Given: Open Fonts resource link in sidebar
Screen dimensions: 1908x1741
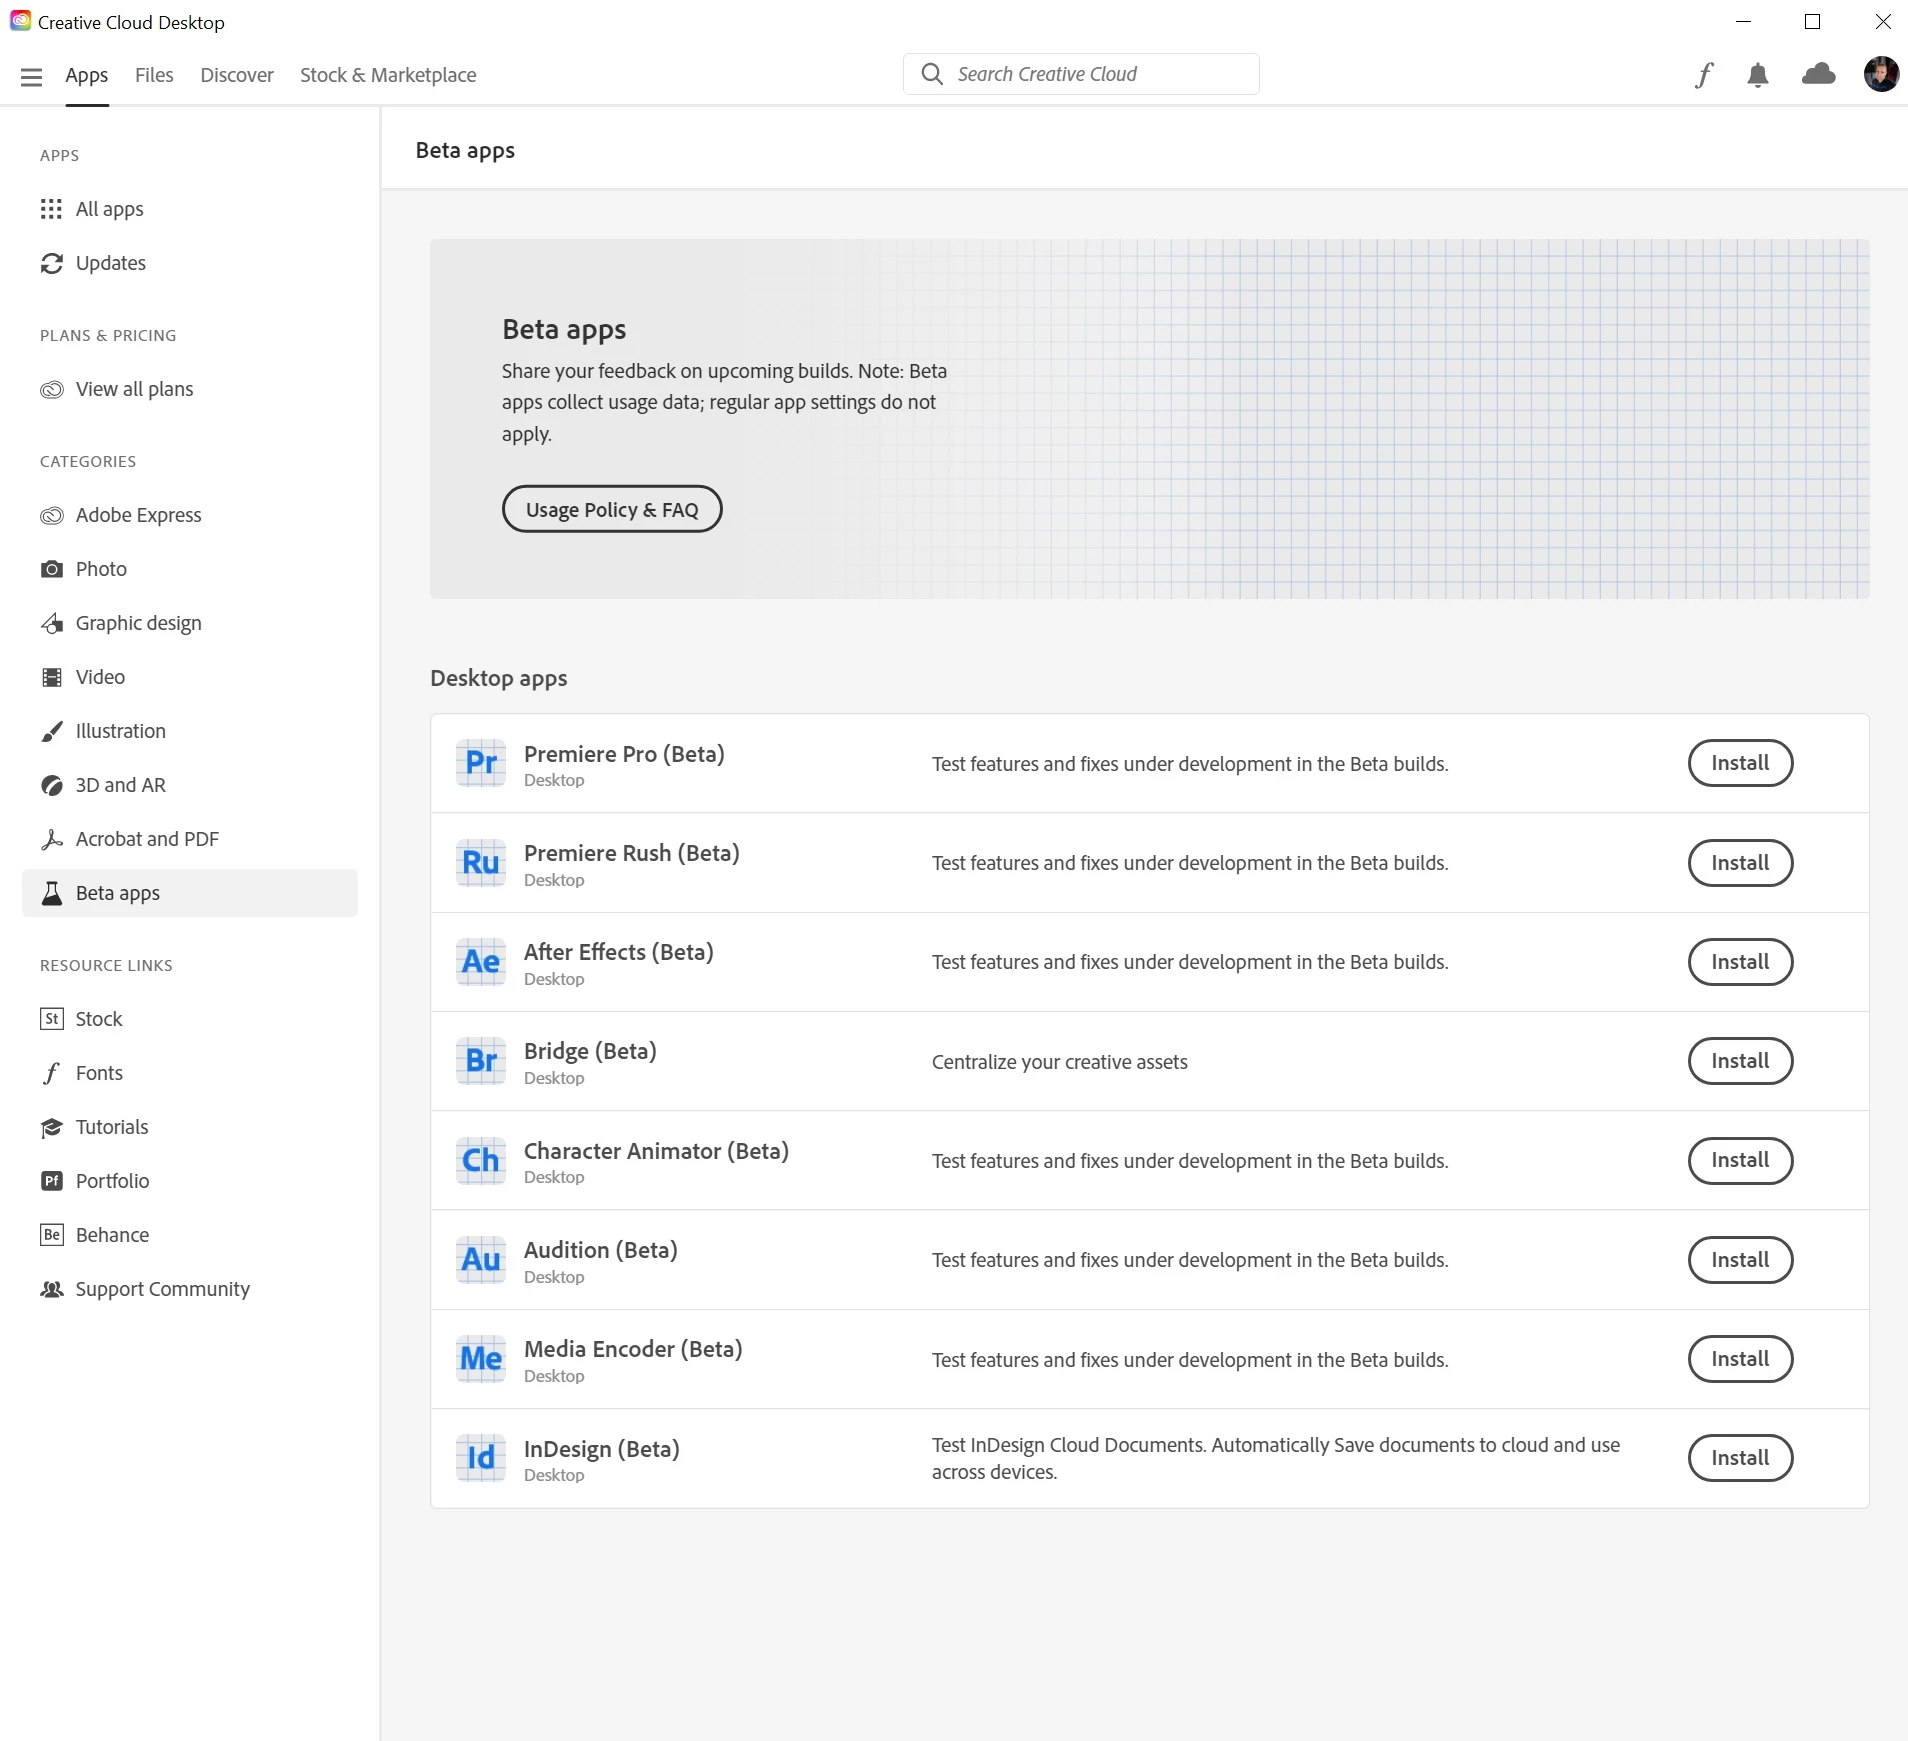Looking at the screenshot, I should [190, 1073].
